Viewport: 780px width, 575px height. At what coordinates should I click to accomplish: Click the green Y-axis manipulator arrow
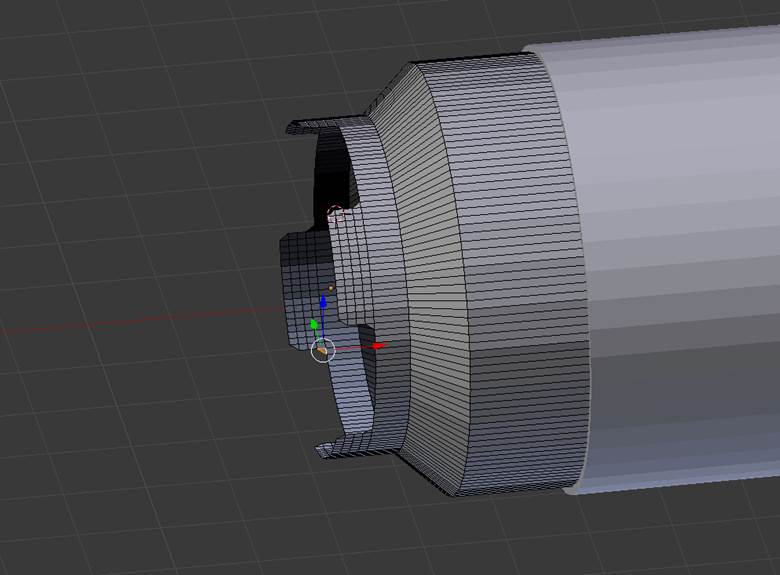point(314,324)
